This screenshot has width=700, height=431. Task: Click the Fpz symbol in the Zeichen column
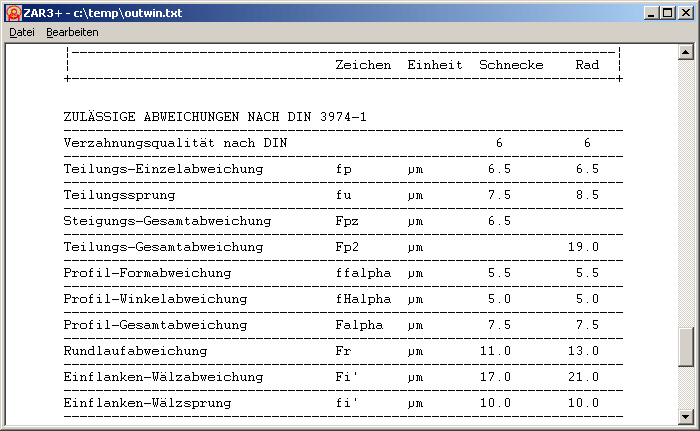[x=347, y=221]
